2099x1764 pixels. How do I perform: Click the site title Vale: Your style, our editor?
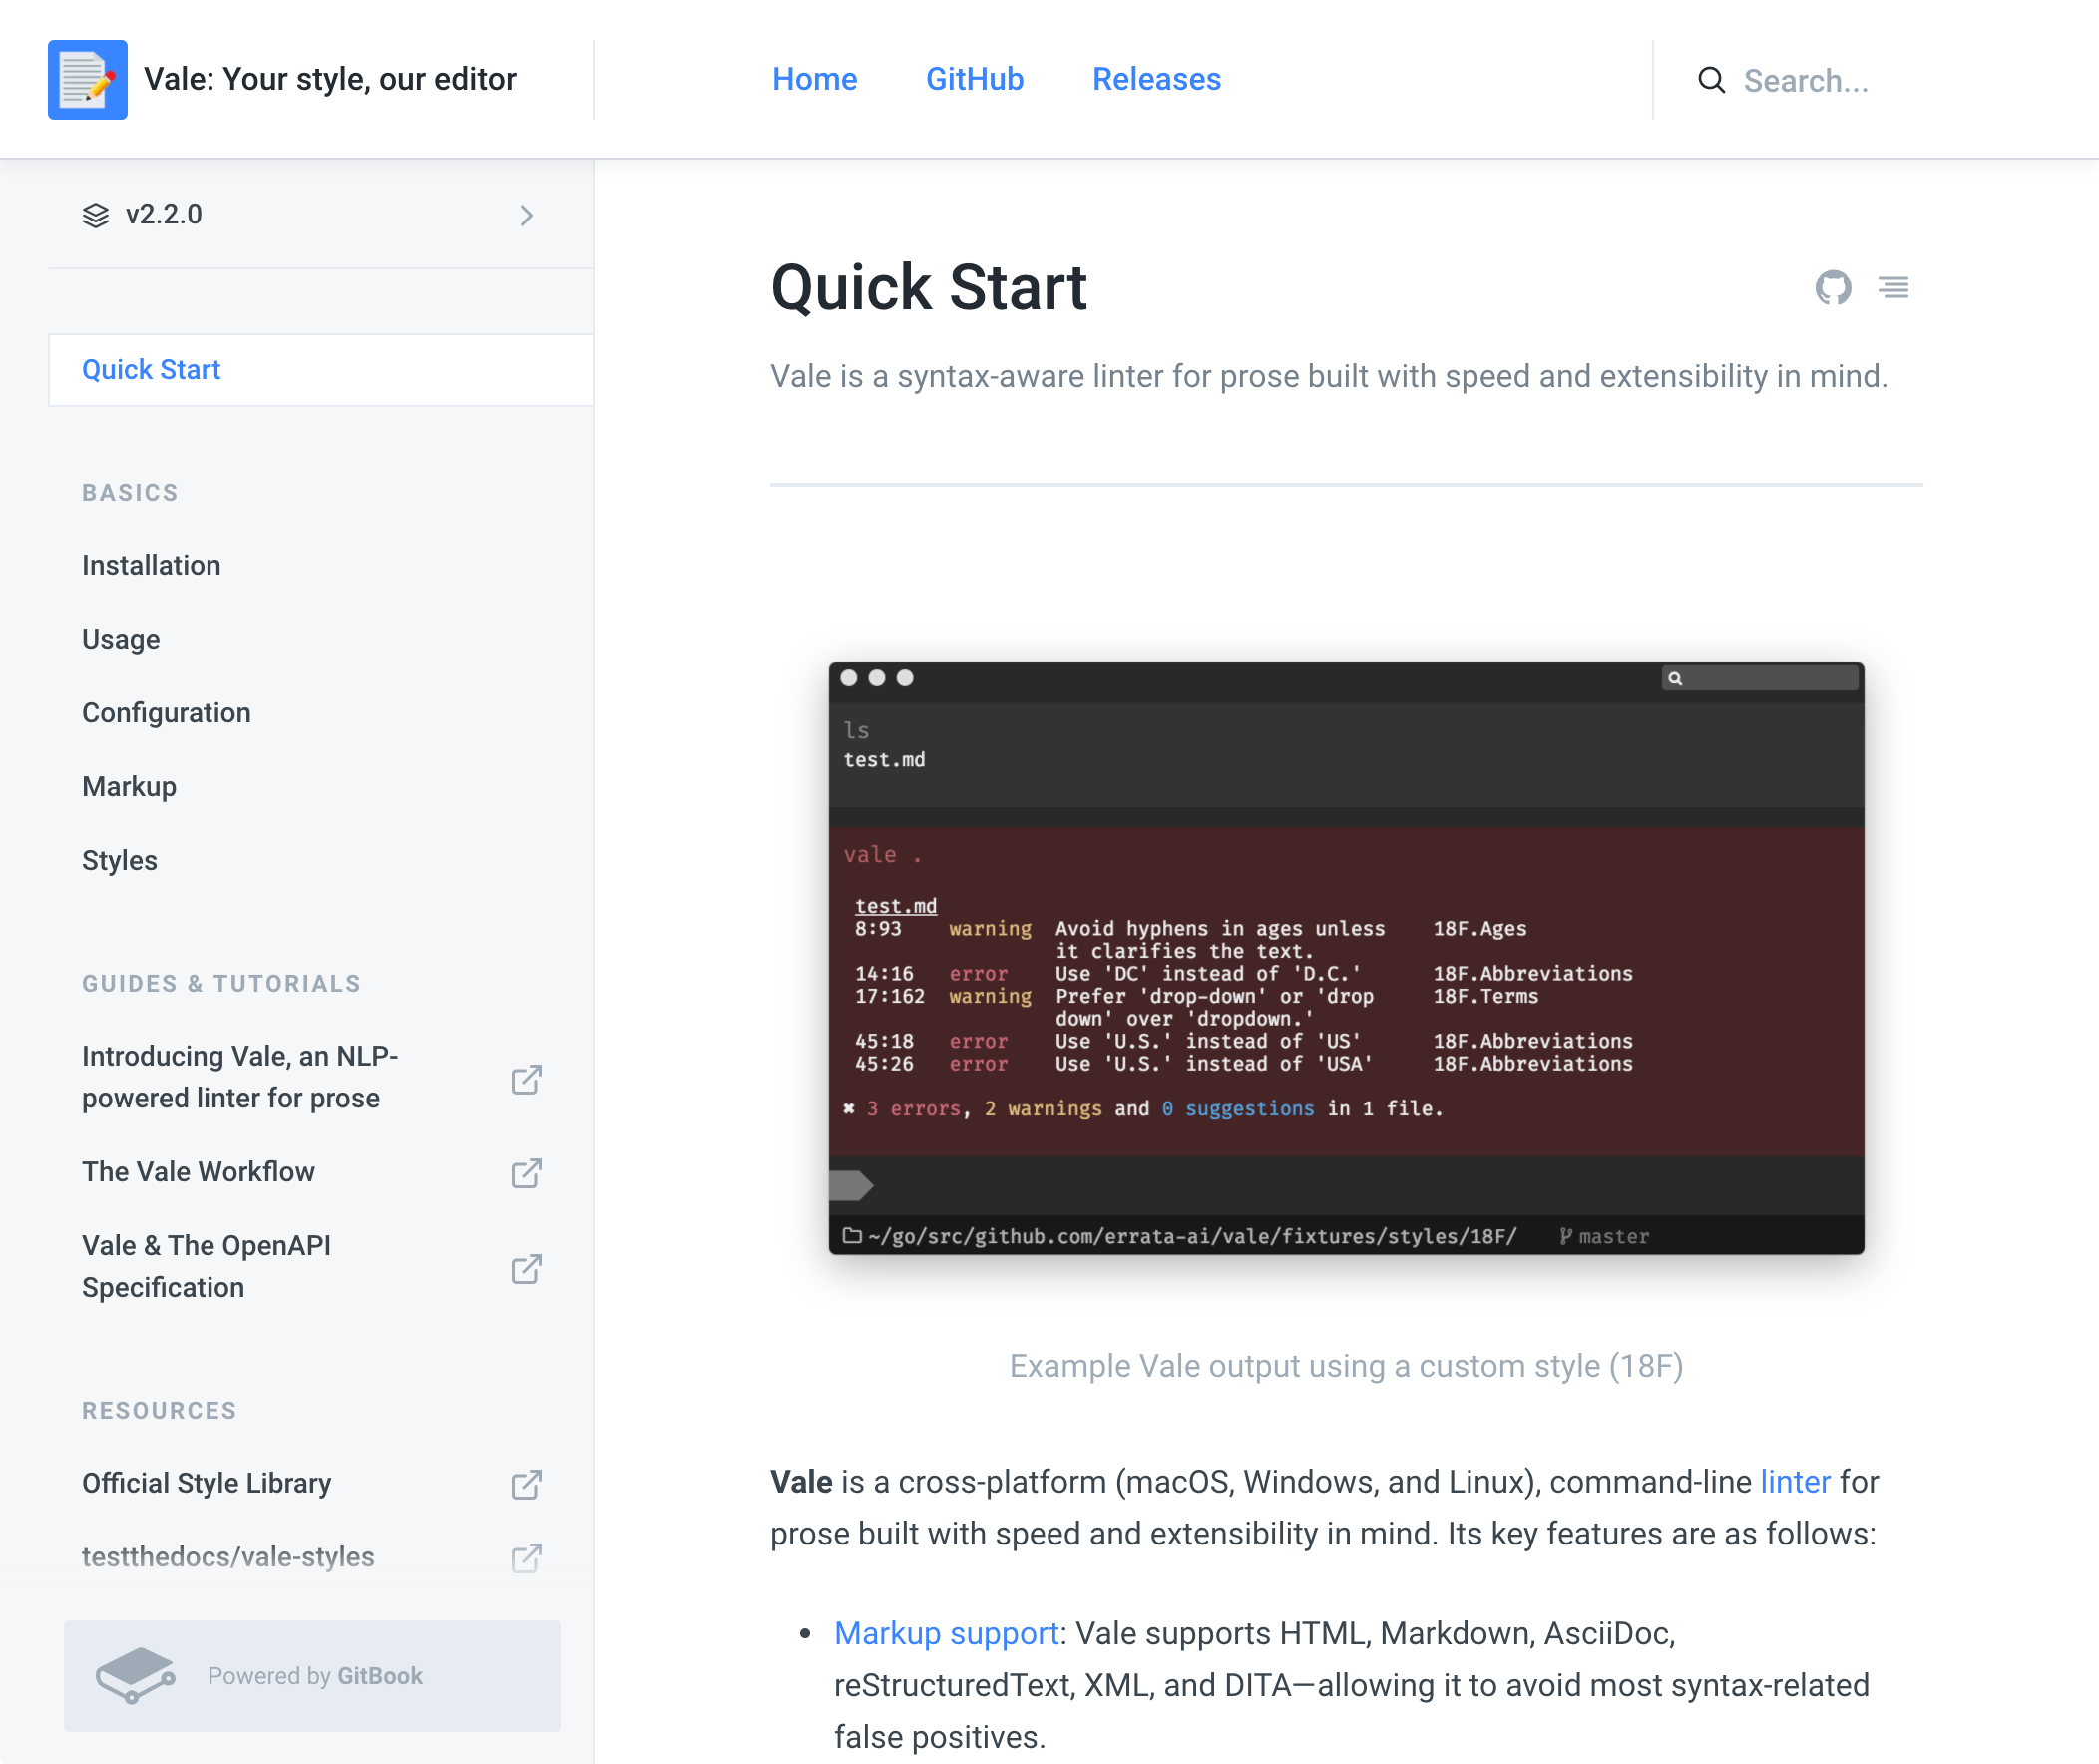[x=330, y=79]
